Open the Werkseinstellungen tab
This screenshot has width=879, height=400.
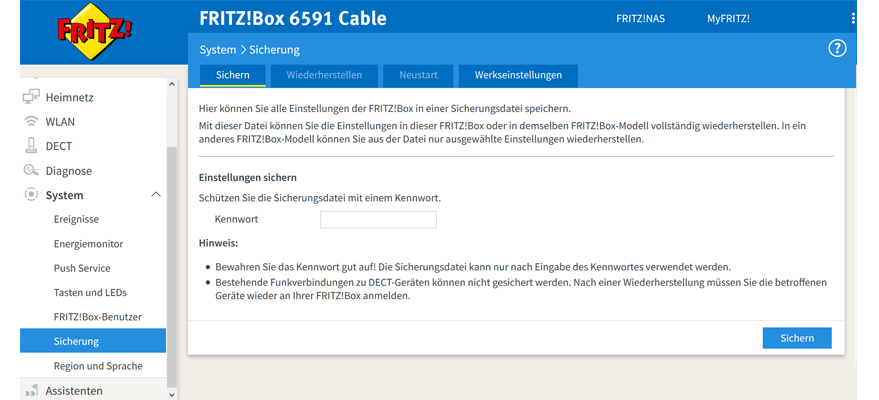click(518, 75)
